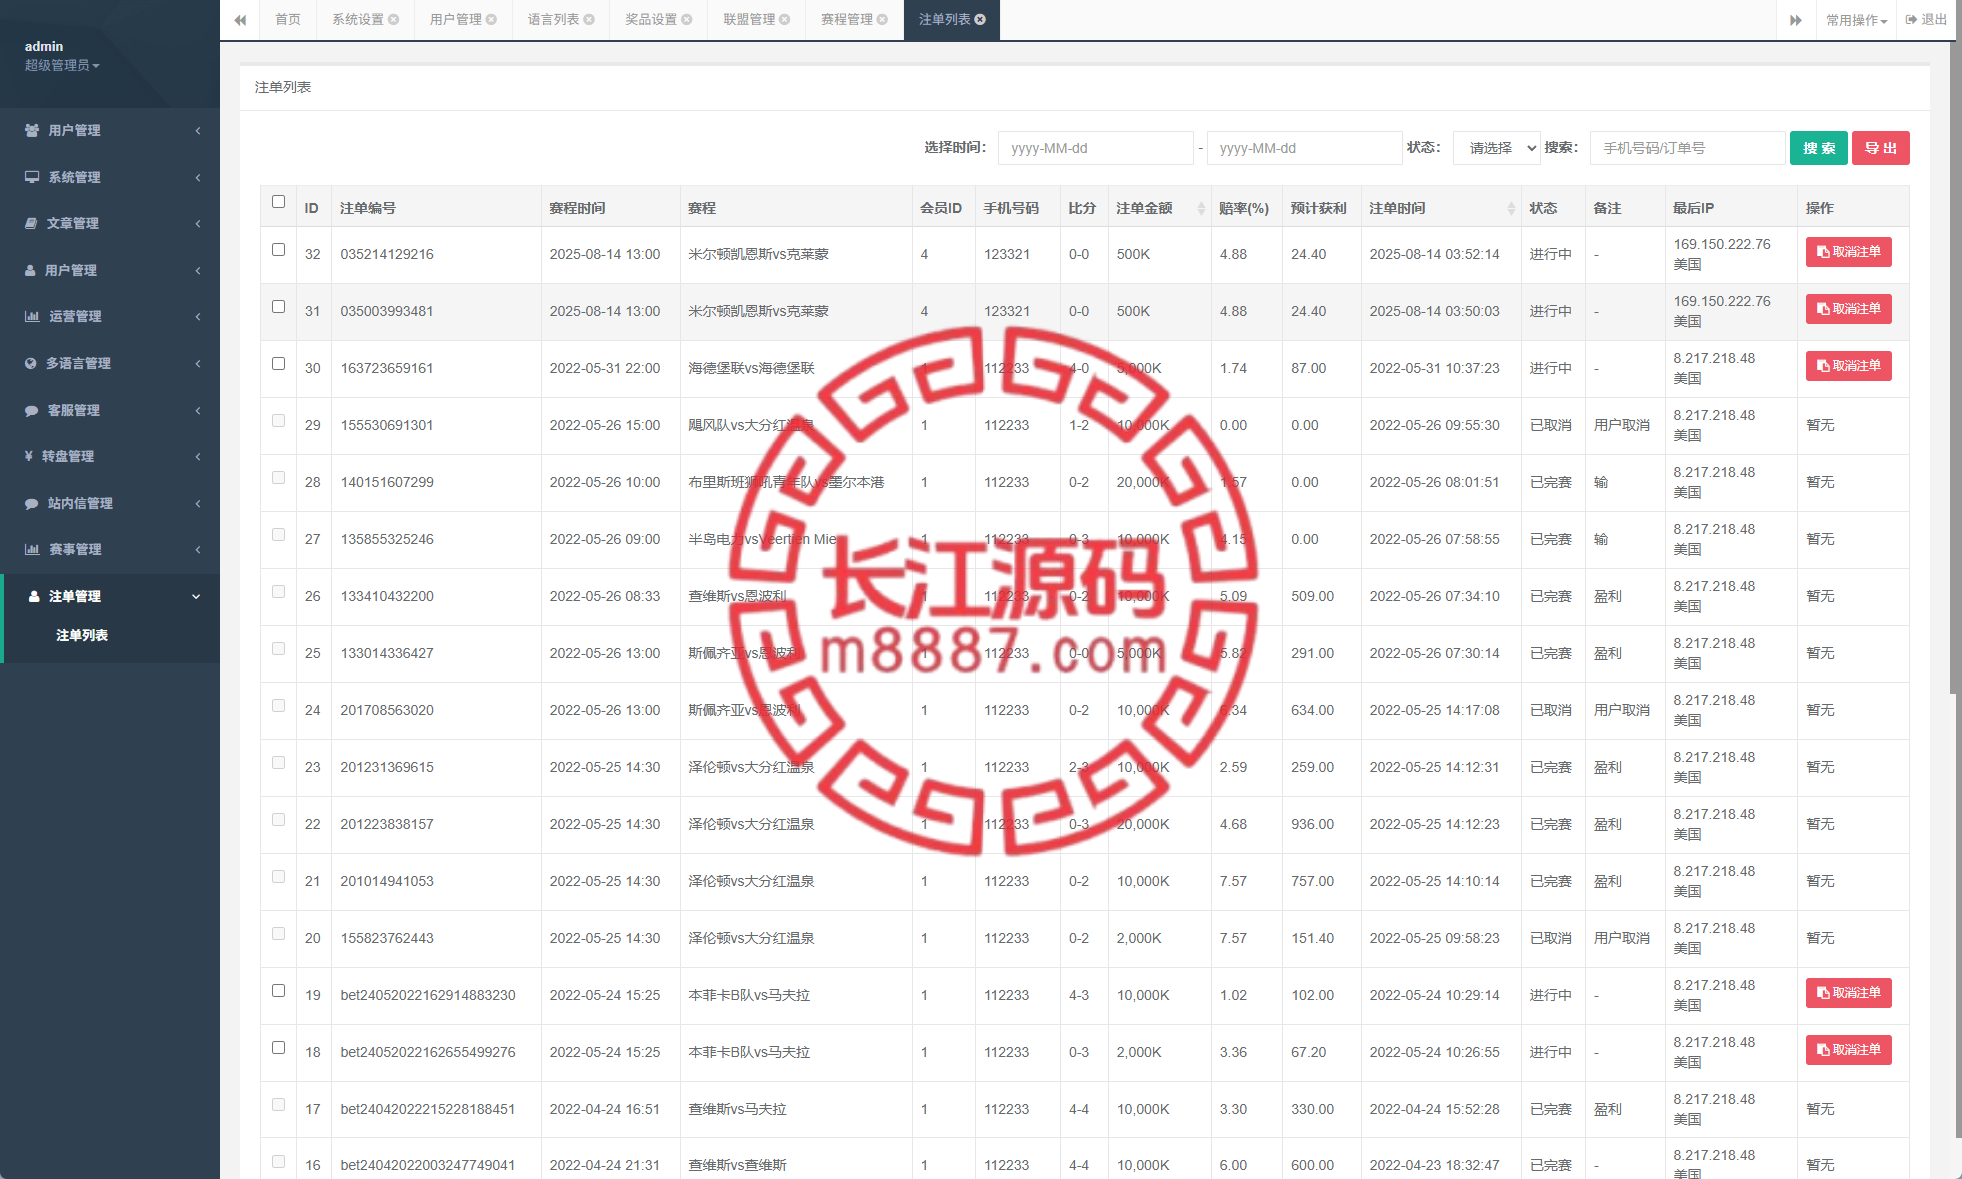This screenshot has height=1179, width=1962.
Task: Click the 赛事管理 bar chart icon
Action: click(32, 550)
